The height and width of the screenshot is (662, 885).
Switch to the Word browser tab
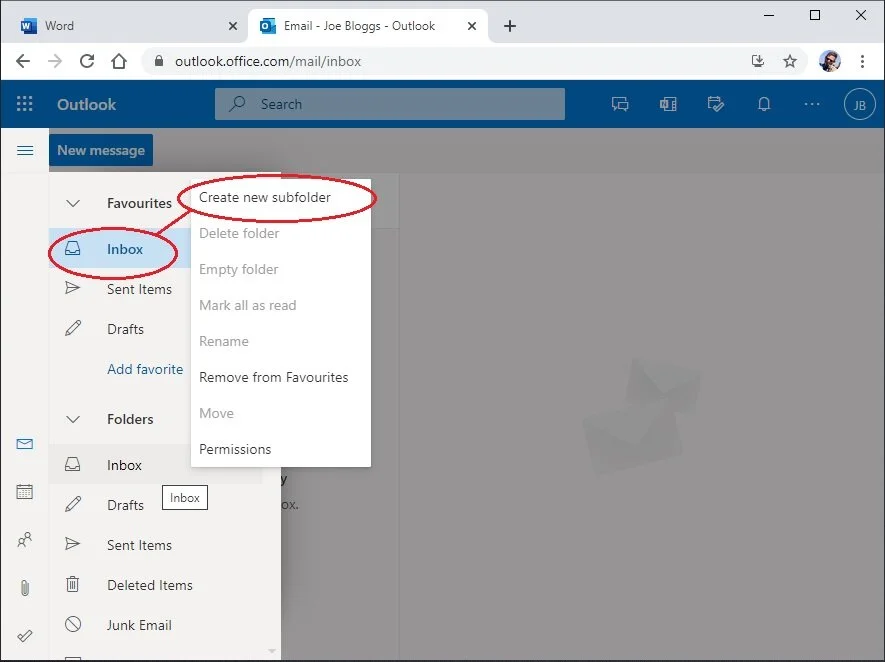point(124,26)
